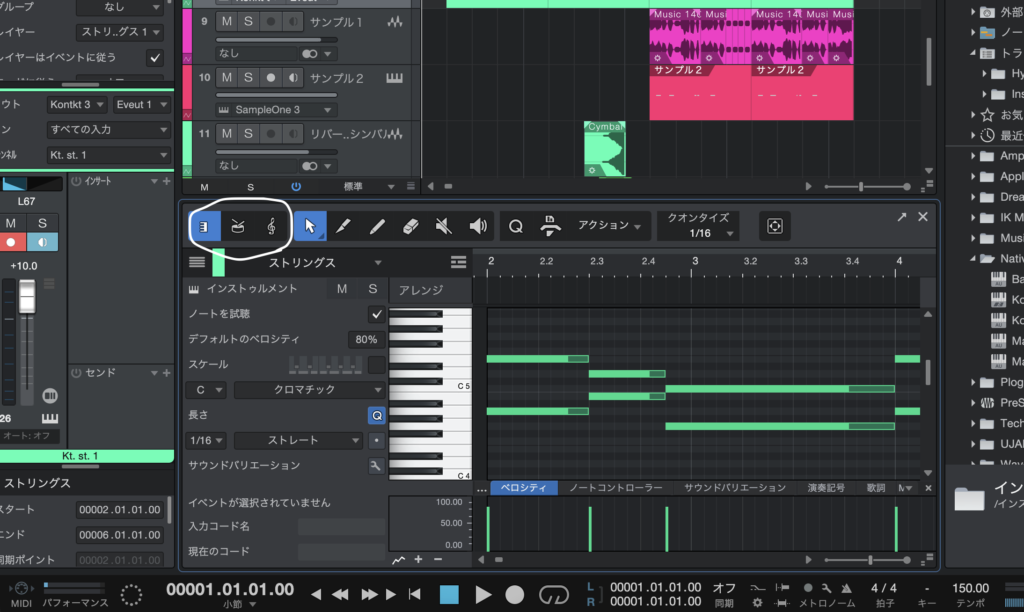Open the クロマチック scale type dropdown

pos(309,390)
